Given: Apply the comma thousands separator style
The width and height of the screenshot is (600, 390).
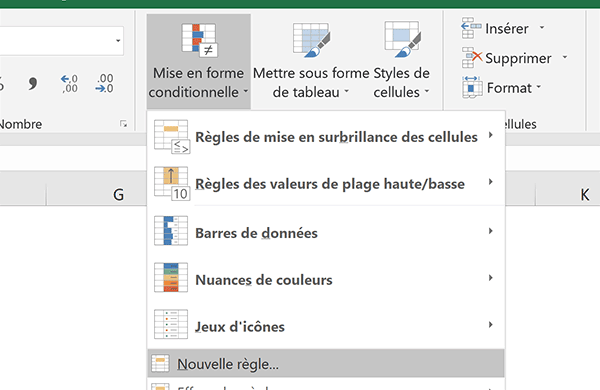Looking at the screenshot, I should coord(33,83).
